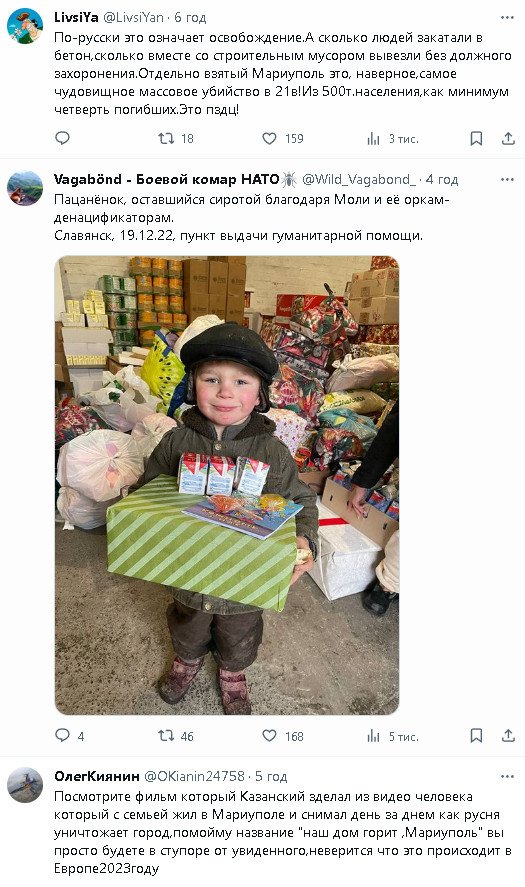Share Vagabönd's tweet with photo
The width and height of the screenshot is (525, 887).
(x=508, y=735)
